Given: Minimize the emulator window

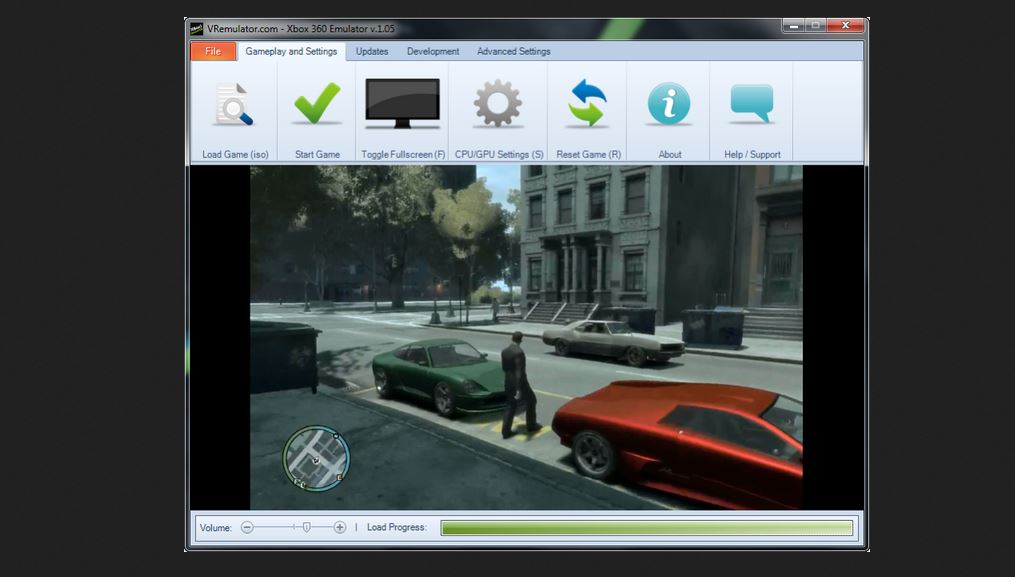Looking at the screenshot, I should point(793,26).
